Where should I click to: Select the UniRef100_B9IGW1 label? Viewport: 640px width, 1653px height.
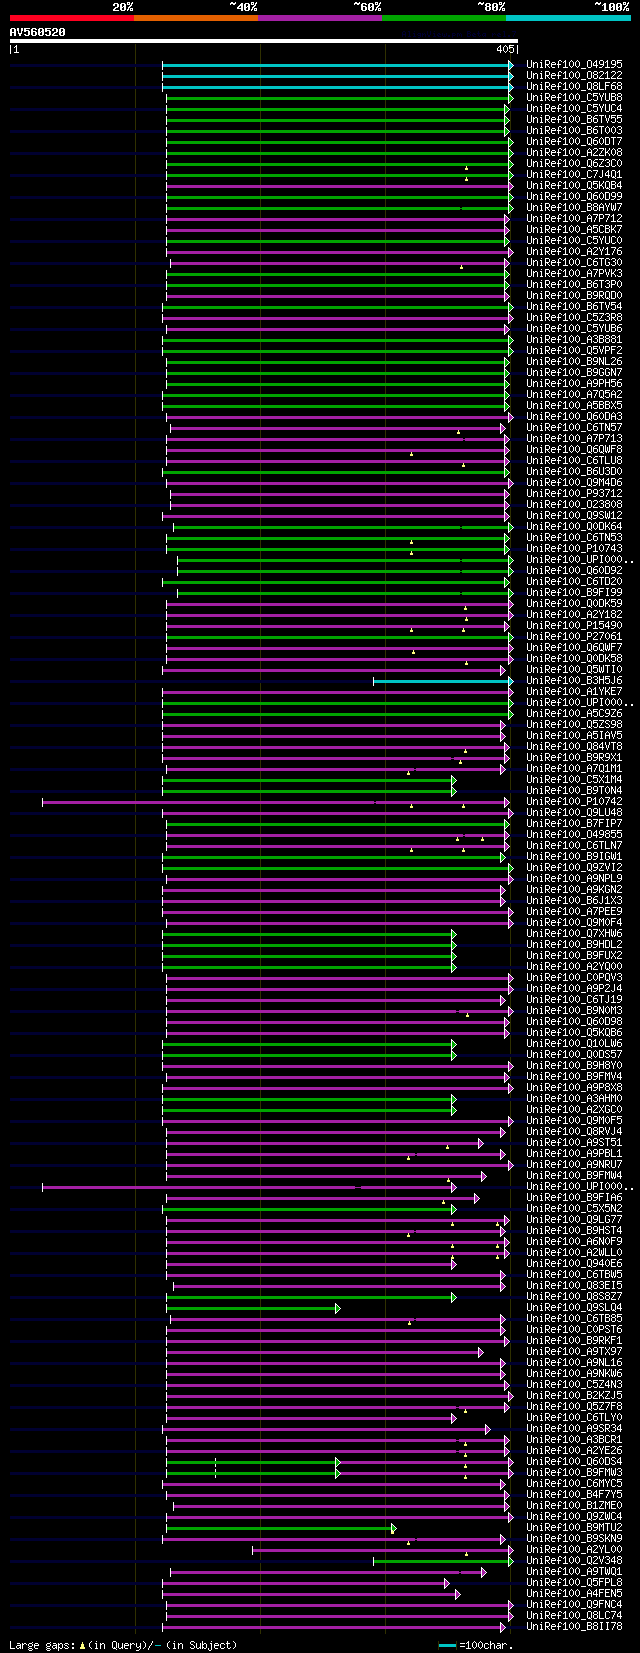click(x=574, y=857)
